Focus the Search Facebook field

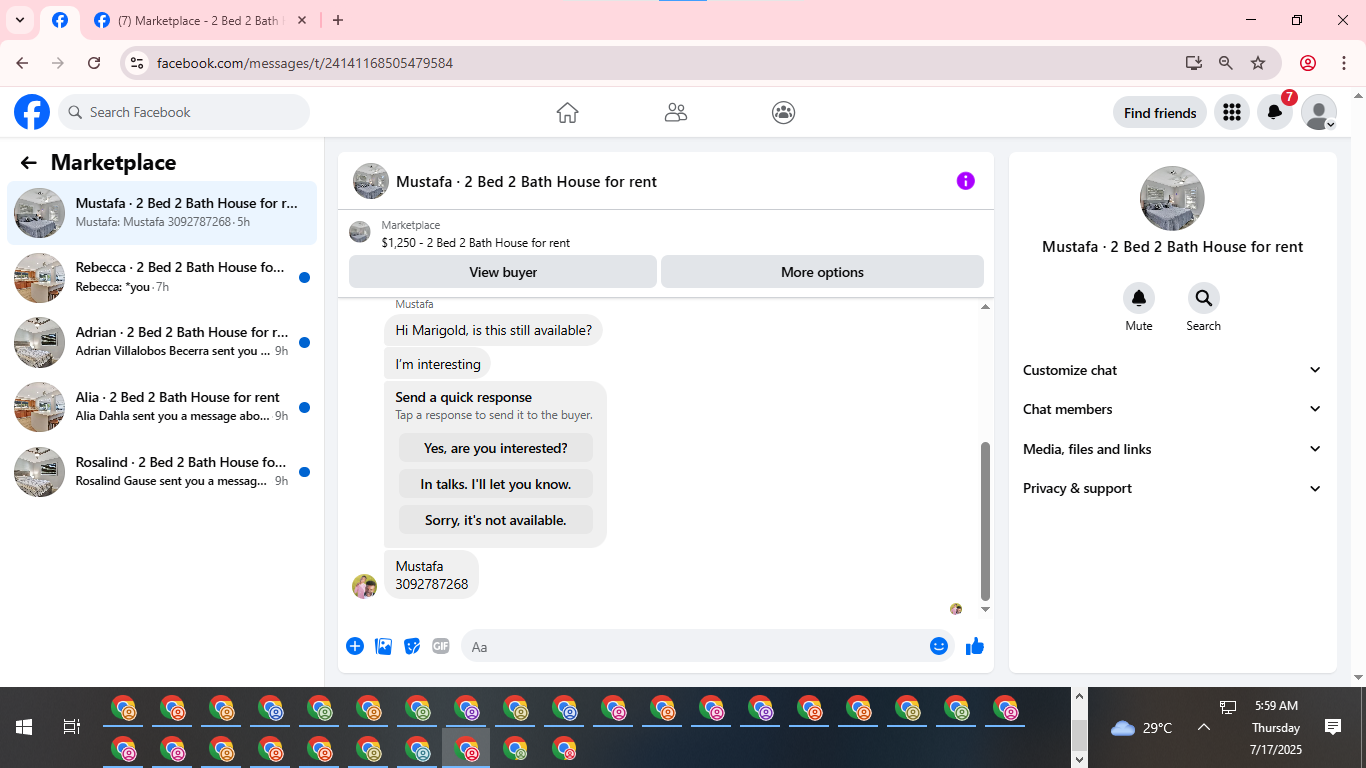point(184,112)
